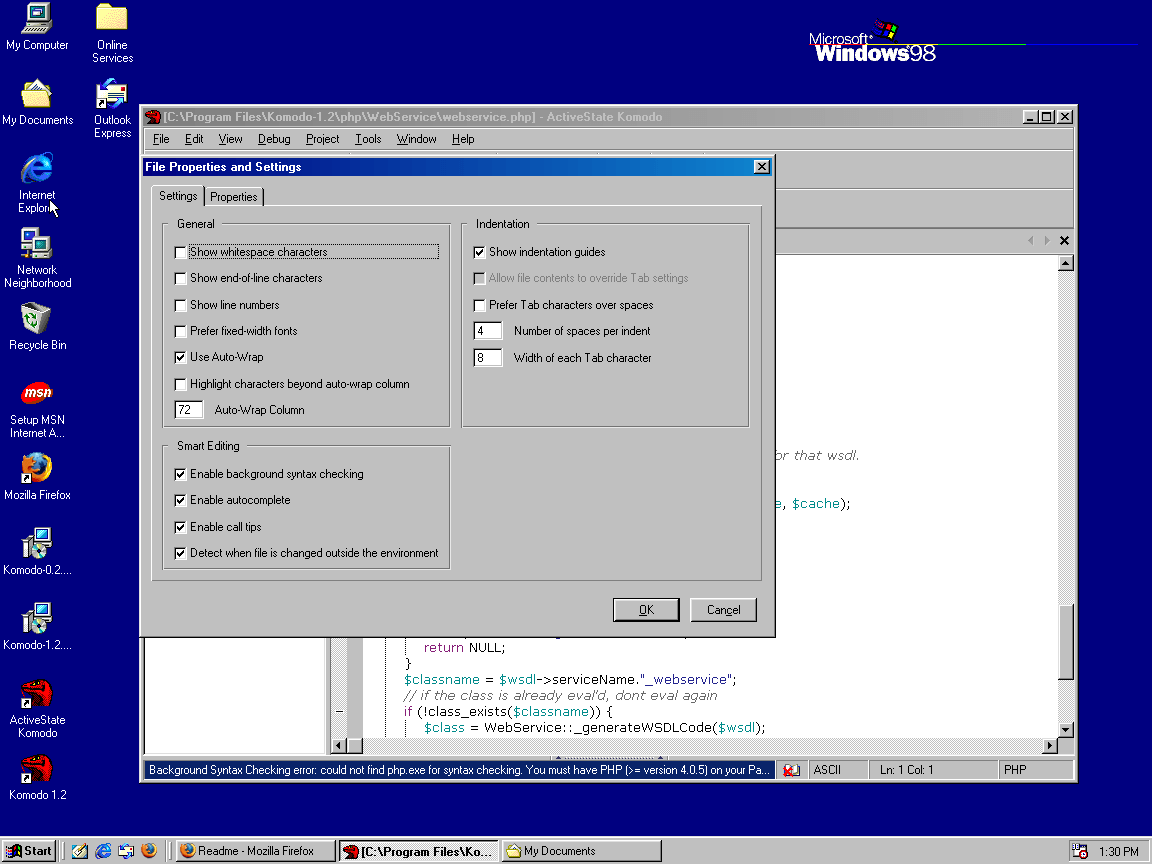1152x864 pixels.
Task: Click Komodo's title bar lizard icon
Action: (153, 117)
